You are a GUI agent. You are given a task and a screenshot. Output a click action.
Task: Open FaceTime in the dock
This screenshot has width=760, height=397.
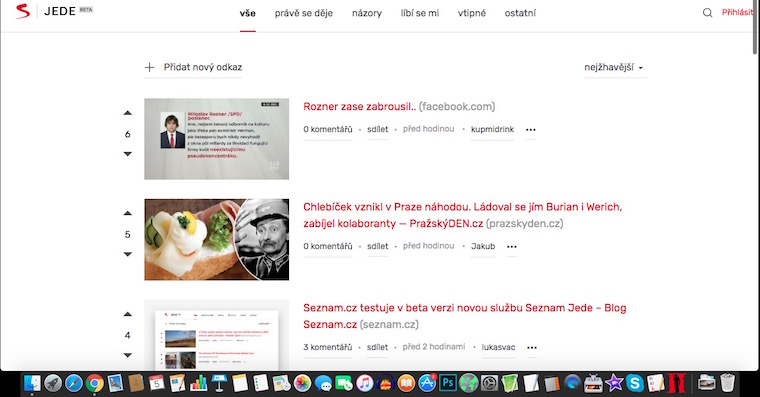tap(344, 383)
